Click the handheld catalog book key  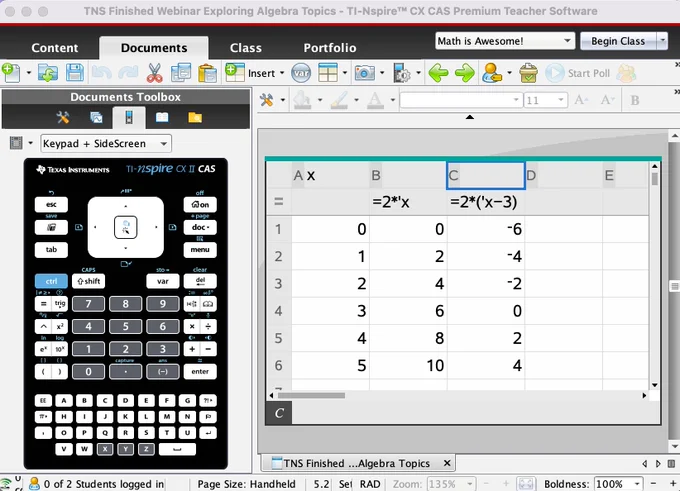click(x=208, y=304)
